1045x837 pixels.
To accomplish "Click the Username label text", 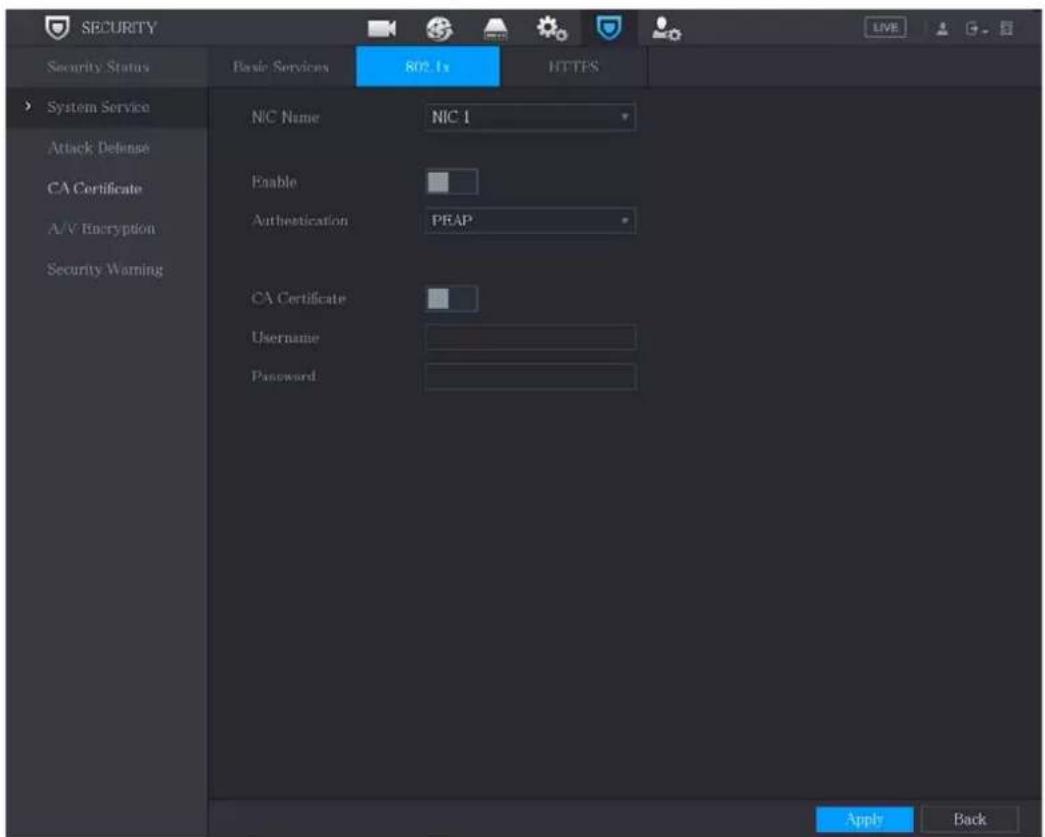I will 285,338.
